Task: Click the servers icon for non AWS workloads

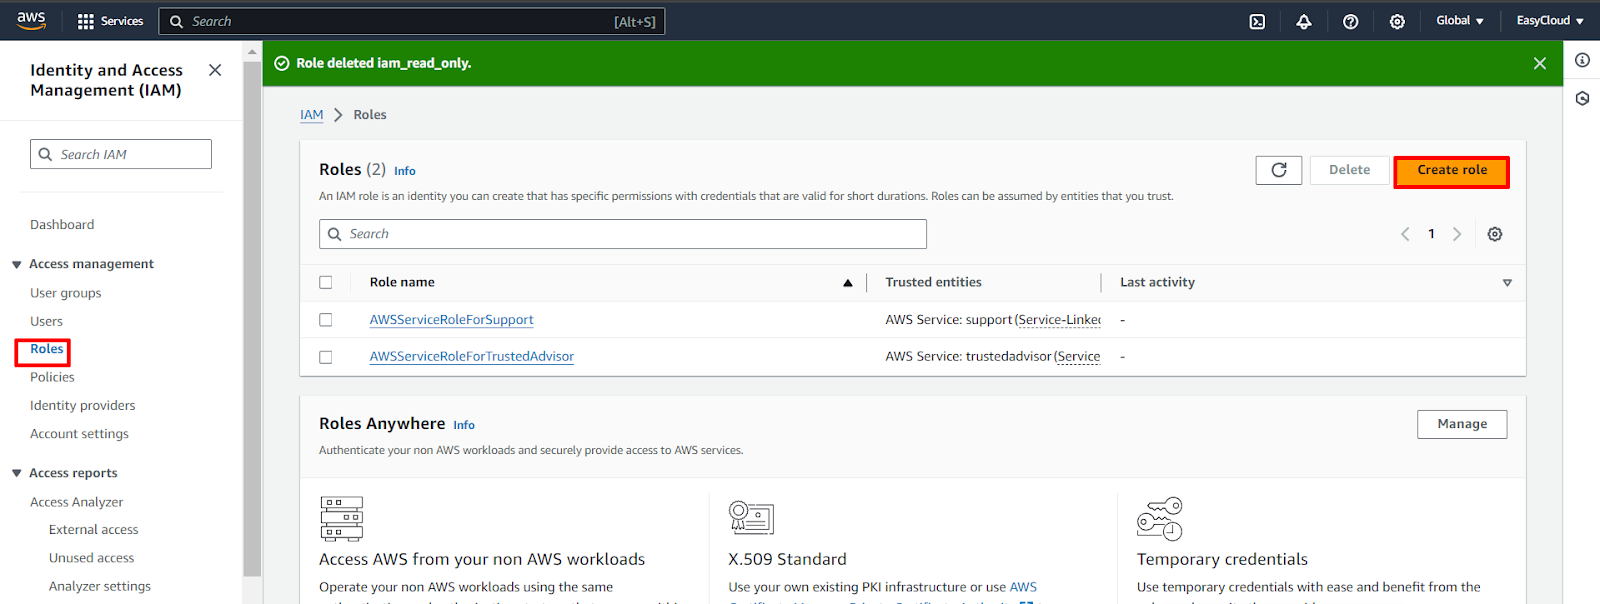Action: (x=342, y=519)
